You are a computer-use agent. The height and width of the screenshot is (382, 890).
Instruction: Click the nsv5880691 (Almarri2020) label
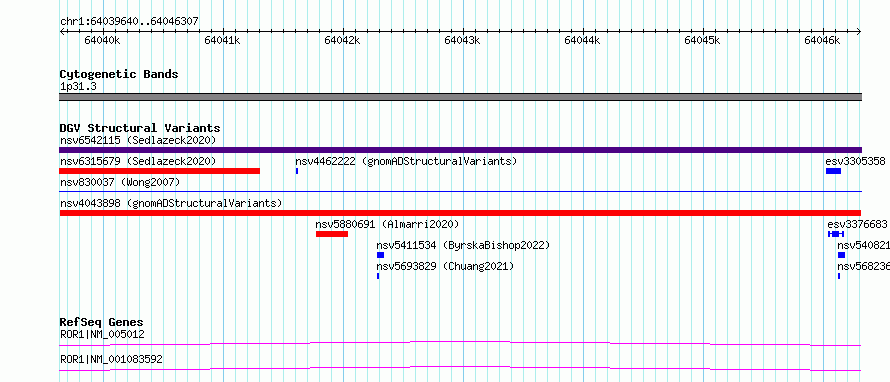(387, 224)
